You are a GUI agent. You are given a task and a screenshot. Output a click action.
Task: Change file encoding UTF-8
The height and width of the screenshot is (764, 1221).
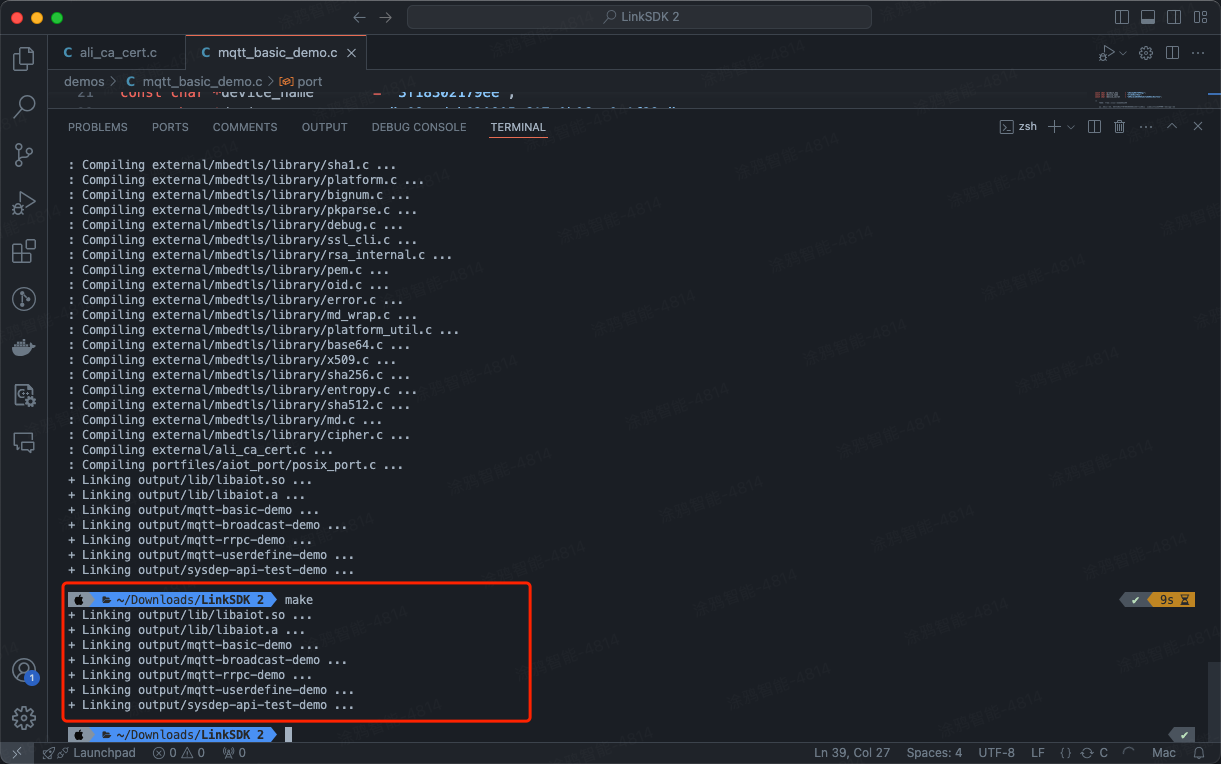(x=997, y=753)
